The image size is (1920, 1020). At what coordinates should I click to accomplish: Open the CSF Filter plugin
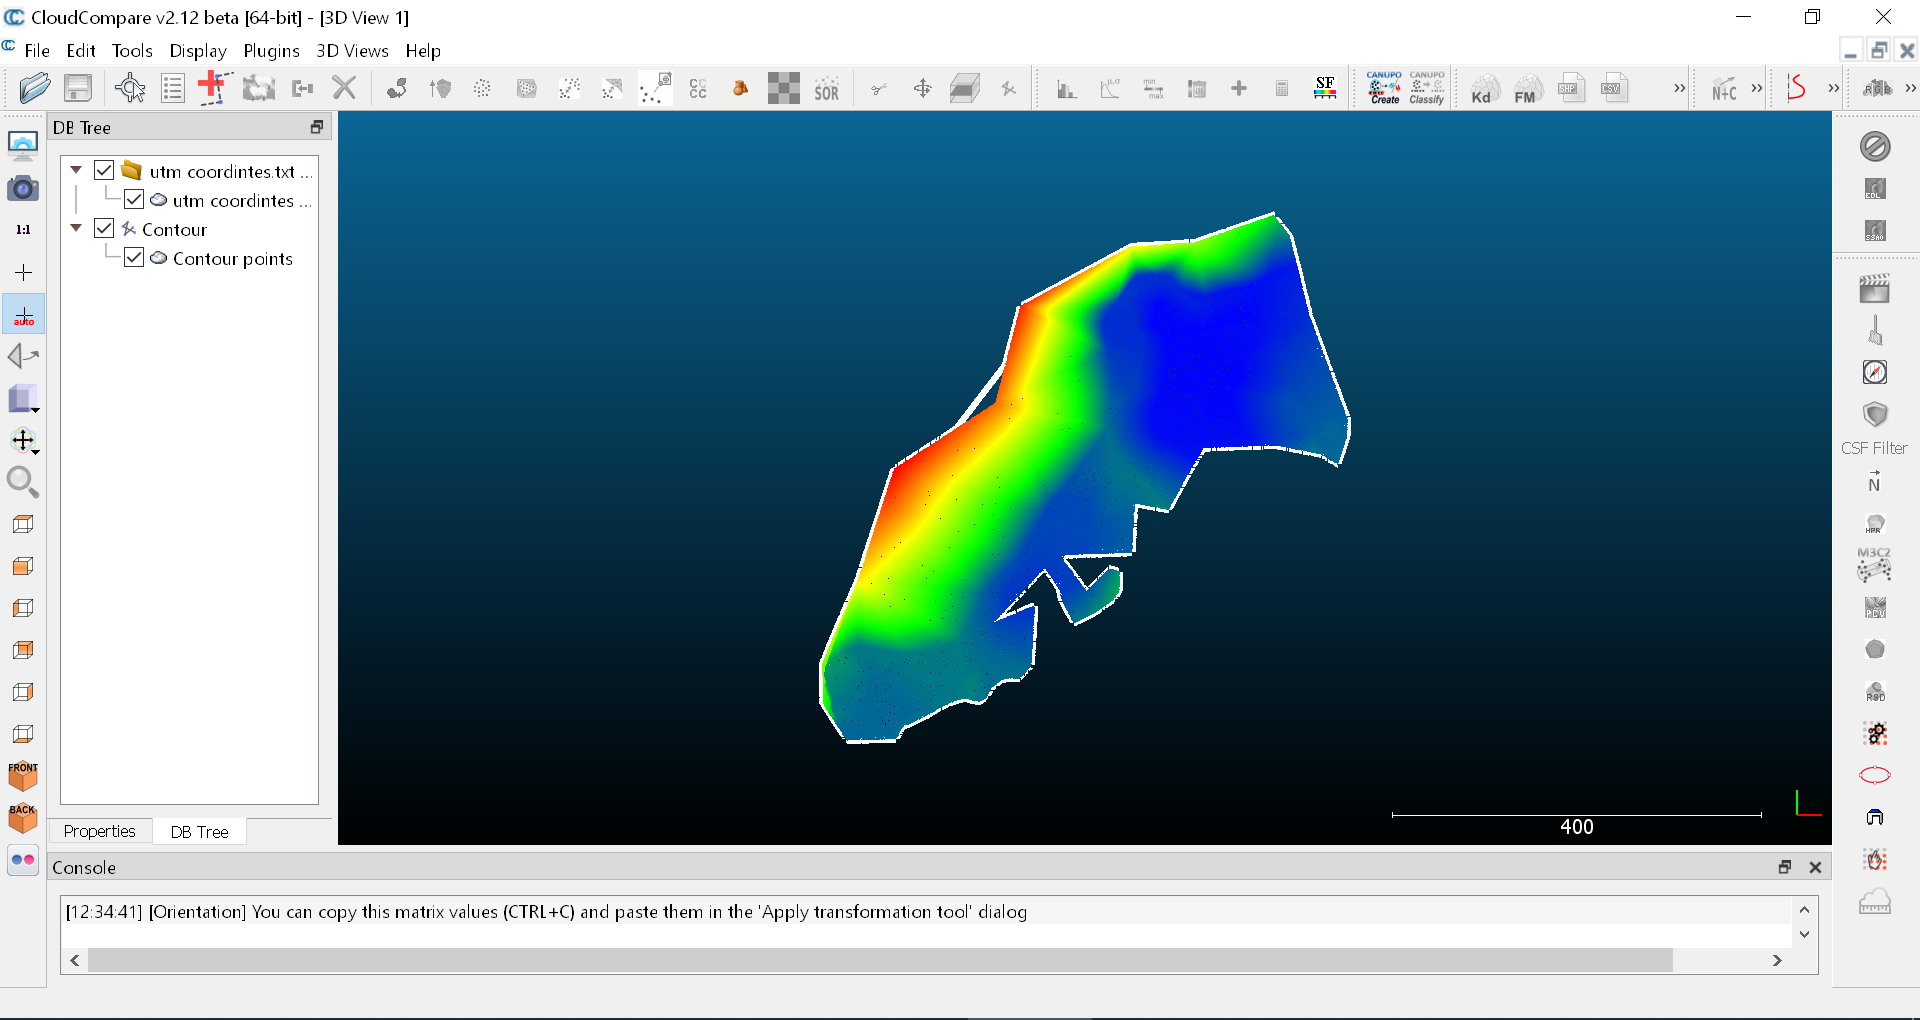(1874, 415)
